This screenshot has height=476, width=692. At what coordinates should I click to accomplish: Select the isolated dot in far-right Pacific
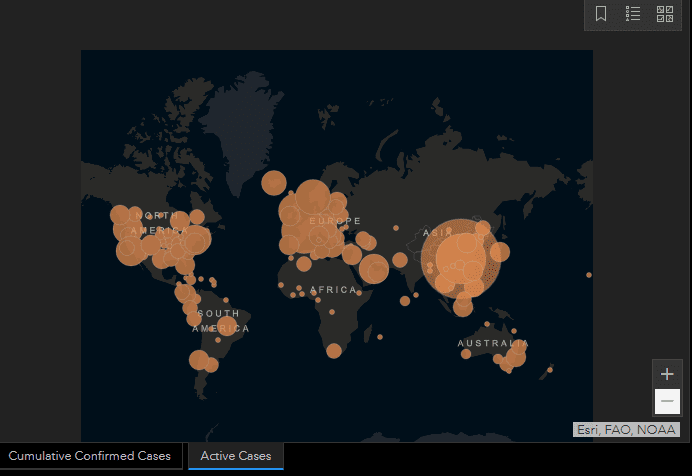589,275
